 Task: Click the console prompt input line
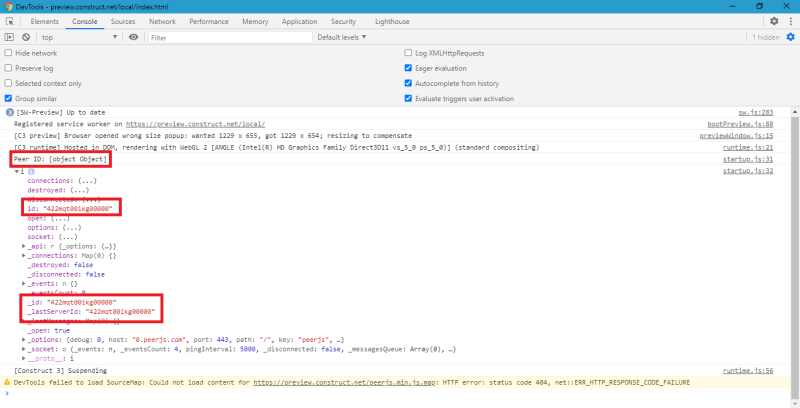tap(398, 393)
